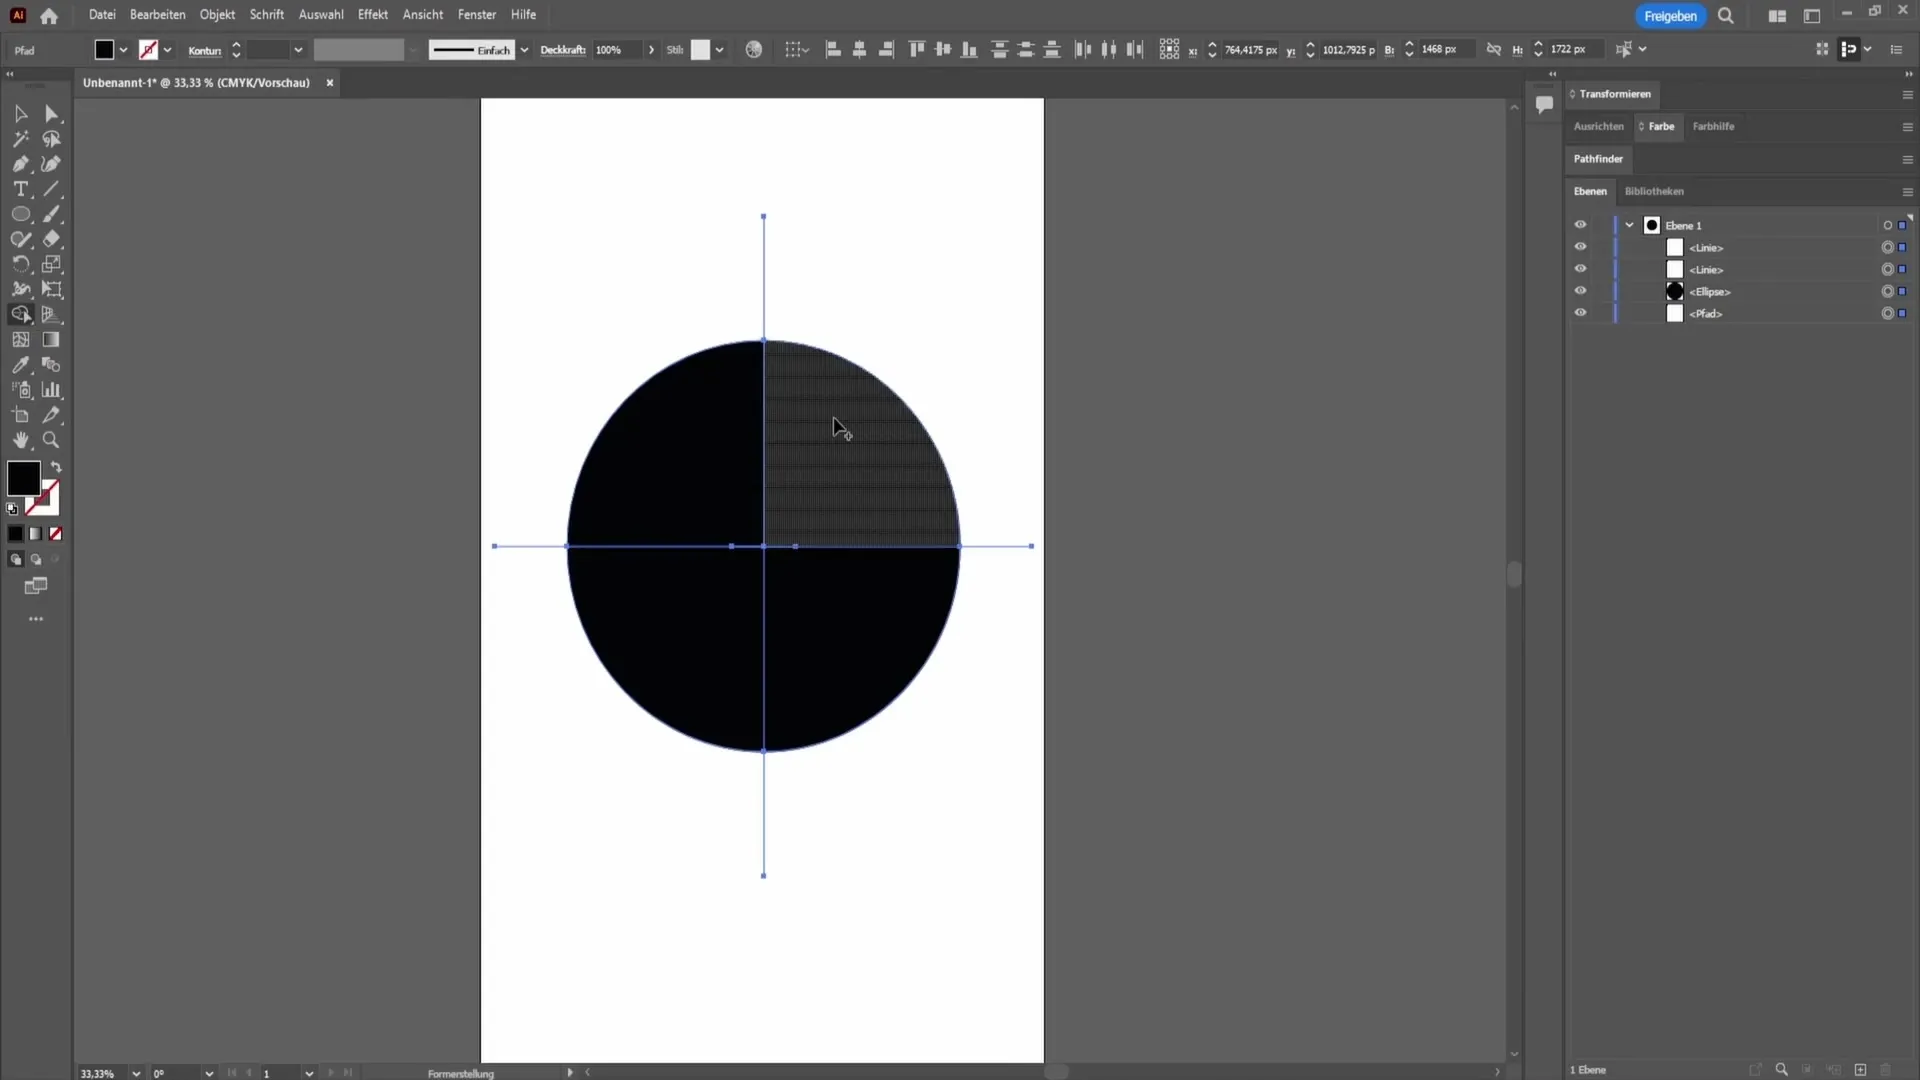
Task: Select the Zoom tool in toolbar
Action: click(51, 440)
